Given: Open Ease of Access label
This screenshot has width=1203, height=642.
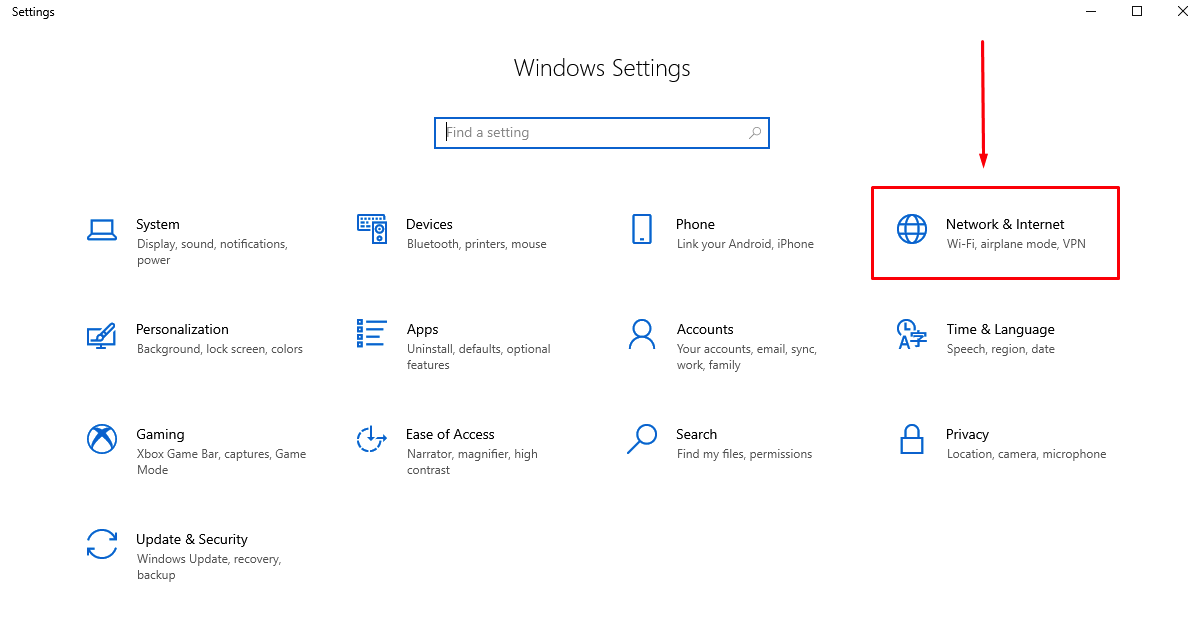Looking at the screenshot, I should 450,434.
